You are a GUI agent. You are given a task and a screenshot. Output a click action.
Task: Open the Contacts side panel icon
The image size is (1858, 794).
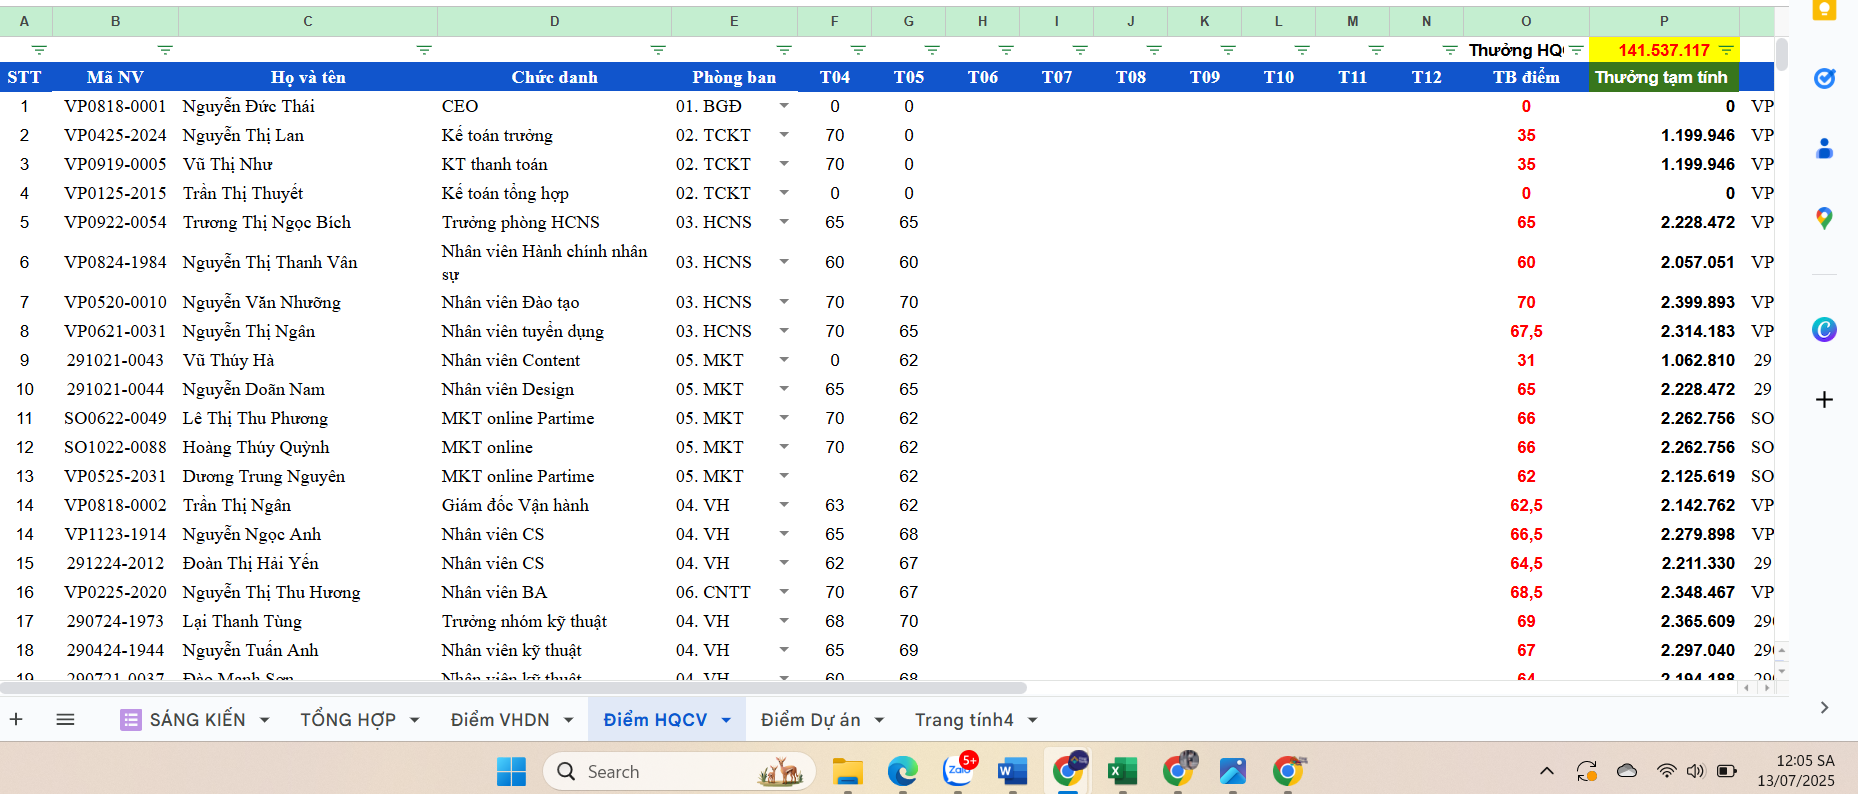click(x=1824, y=149)
